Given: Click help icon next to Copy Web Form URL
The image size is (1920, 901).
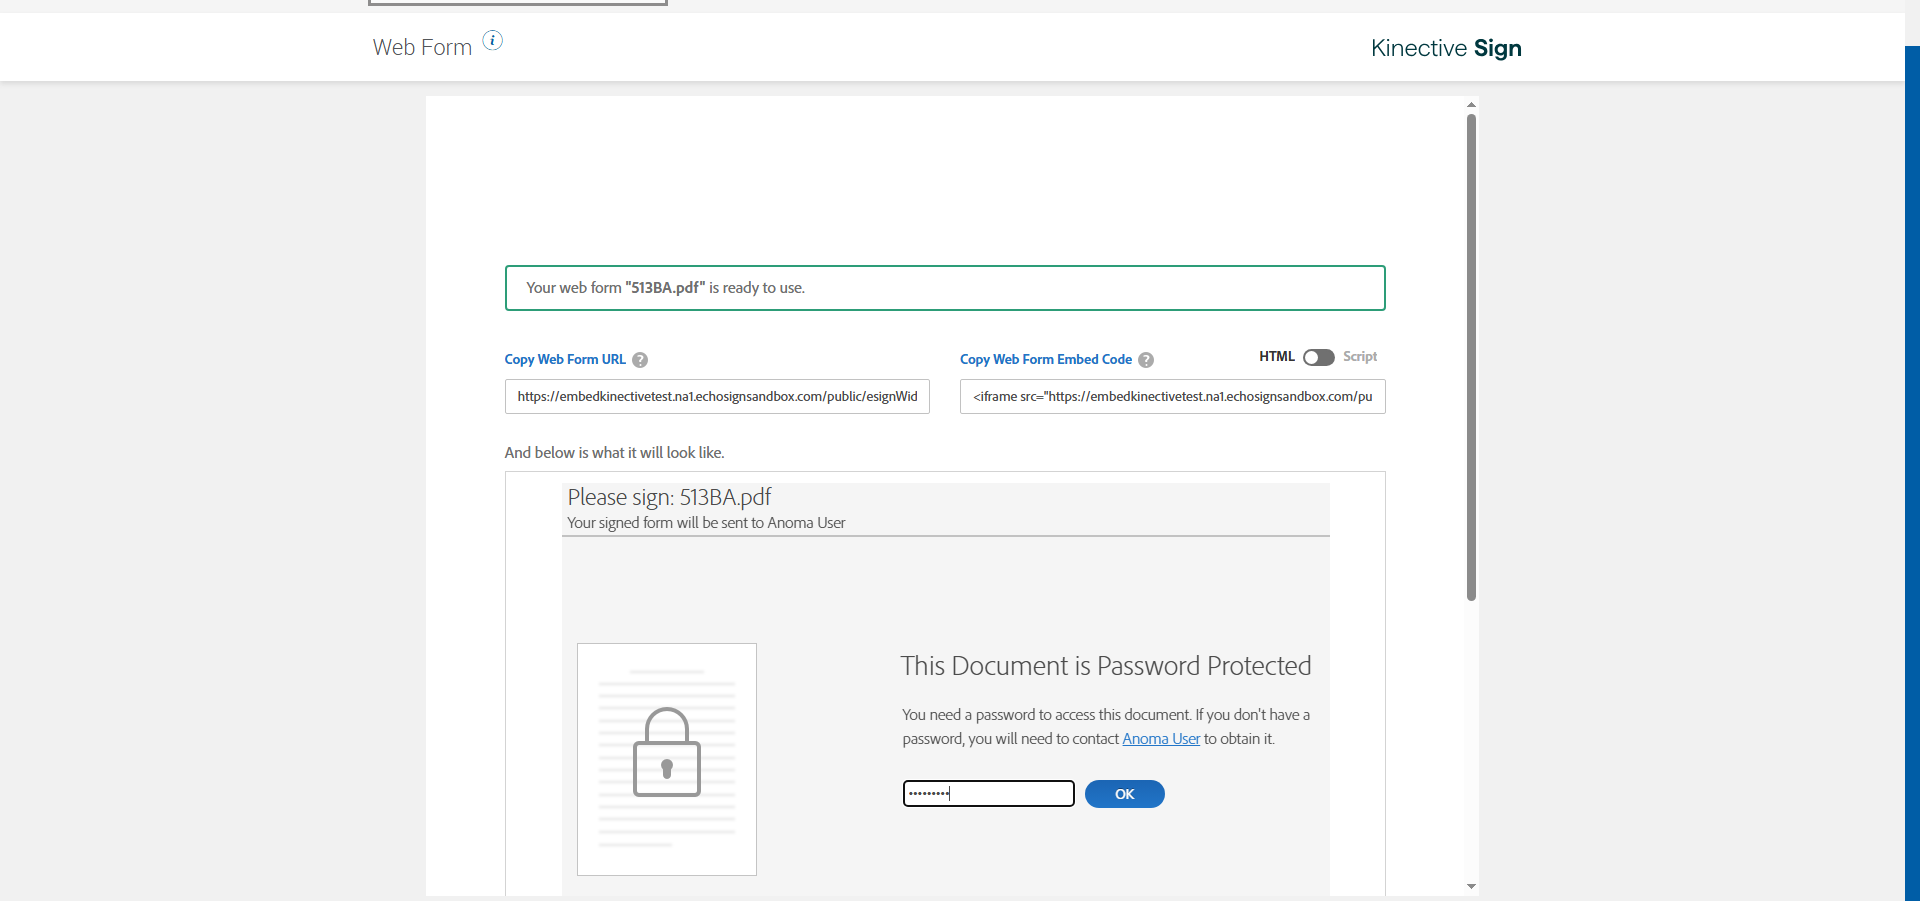Looking at the screenshot, I should point(640,360).
